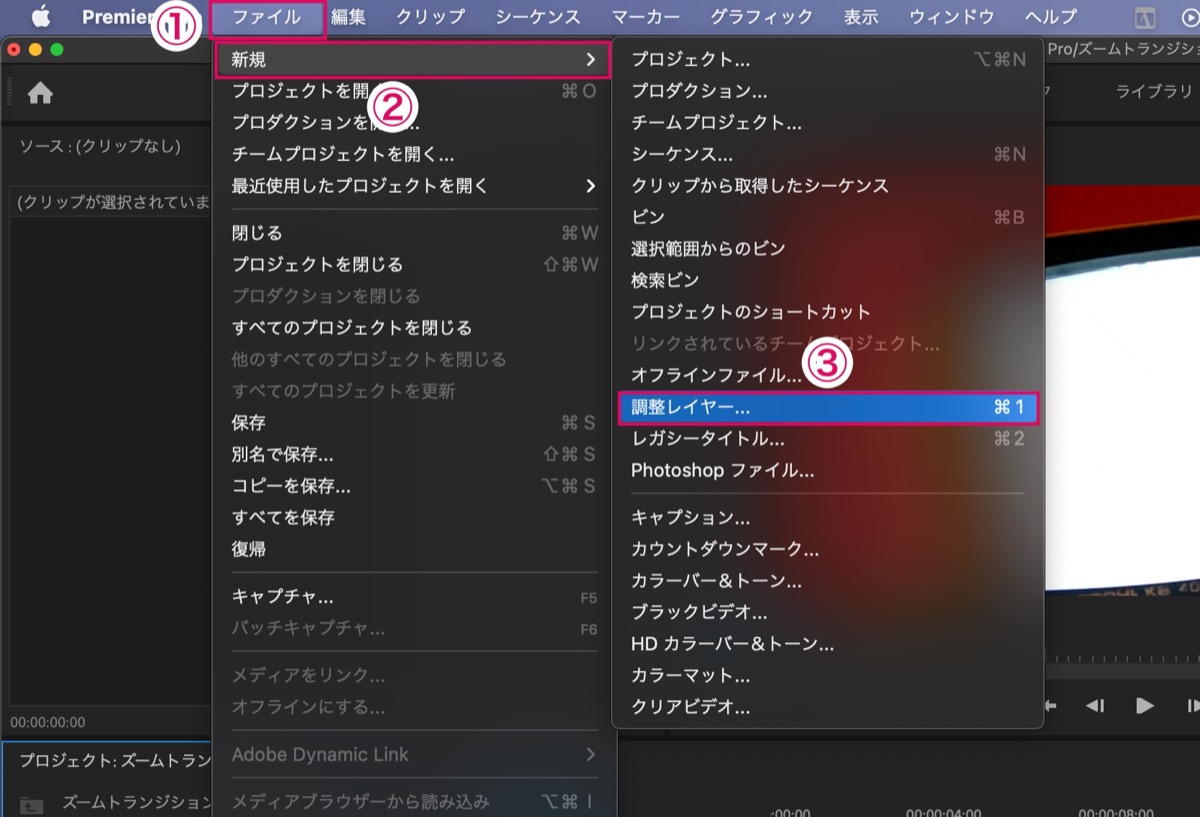
Task: Select キャプション...
Action: pyautogui.click(x=828, y=518)
